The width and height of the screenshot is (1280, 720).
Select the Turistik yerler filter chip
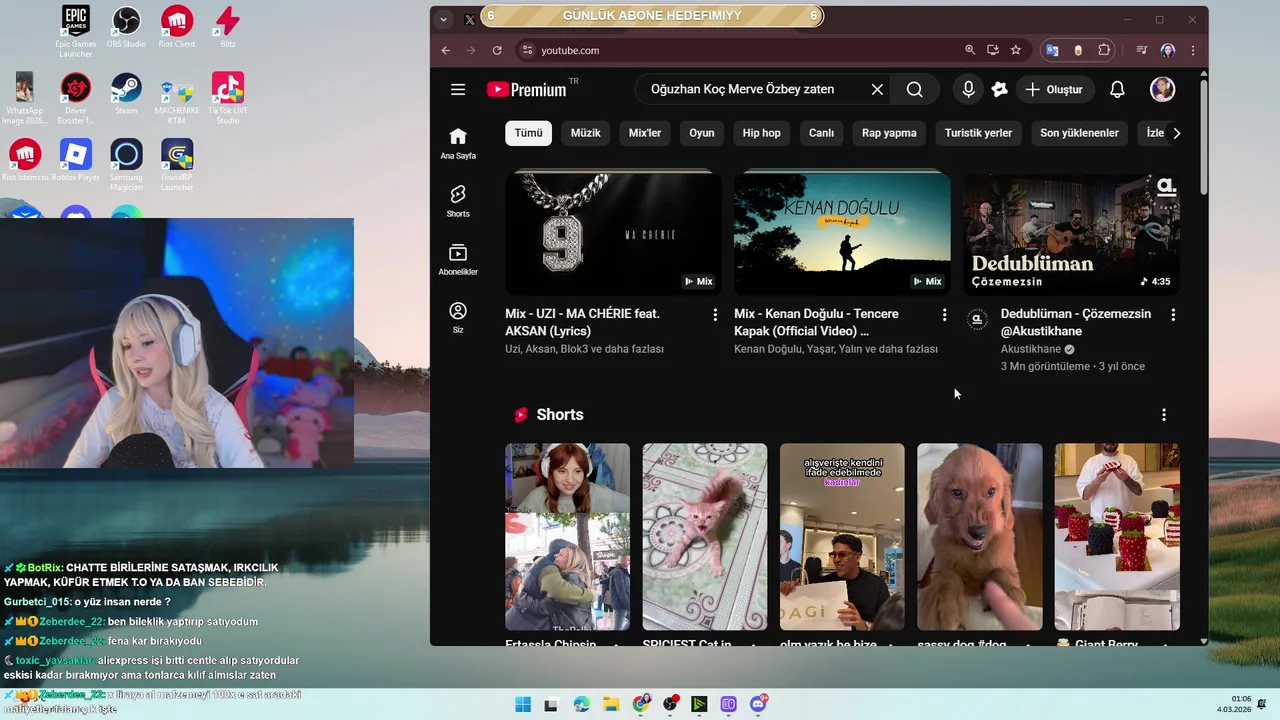[978, 133]
